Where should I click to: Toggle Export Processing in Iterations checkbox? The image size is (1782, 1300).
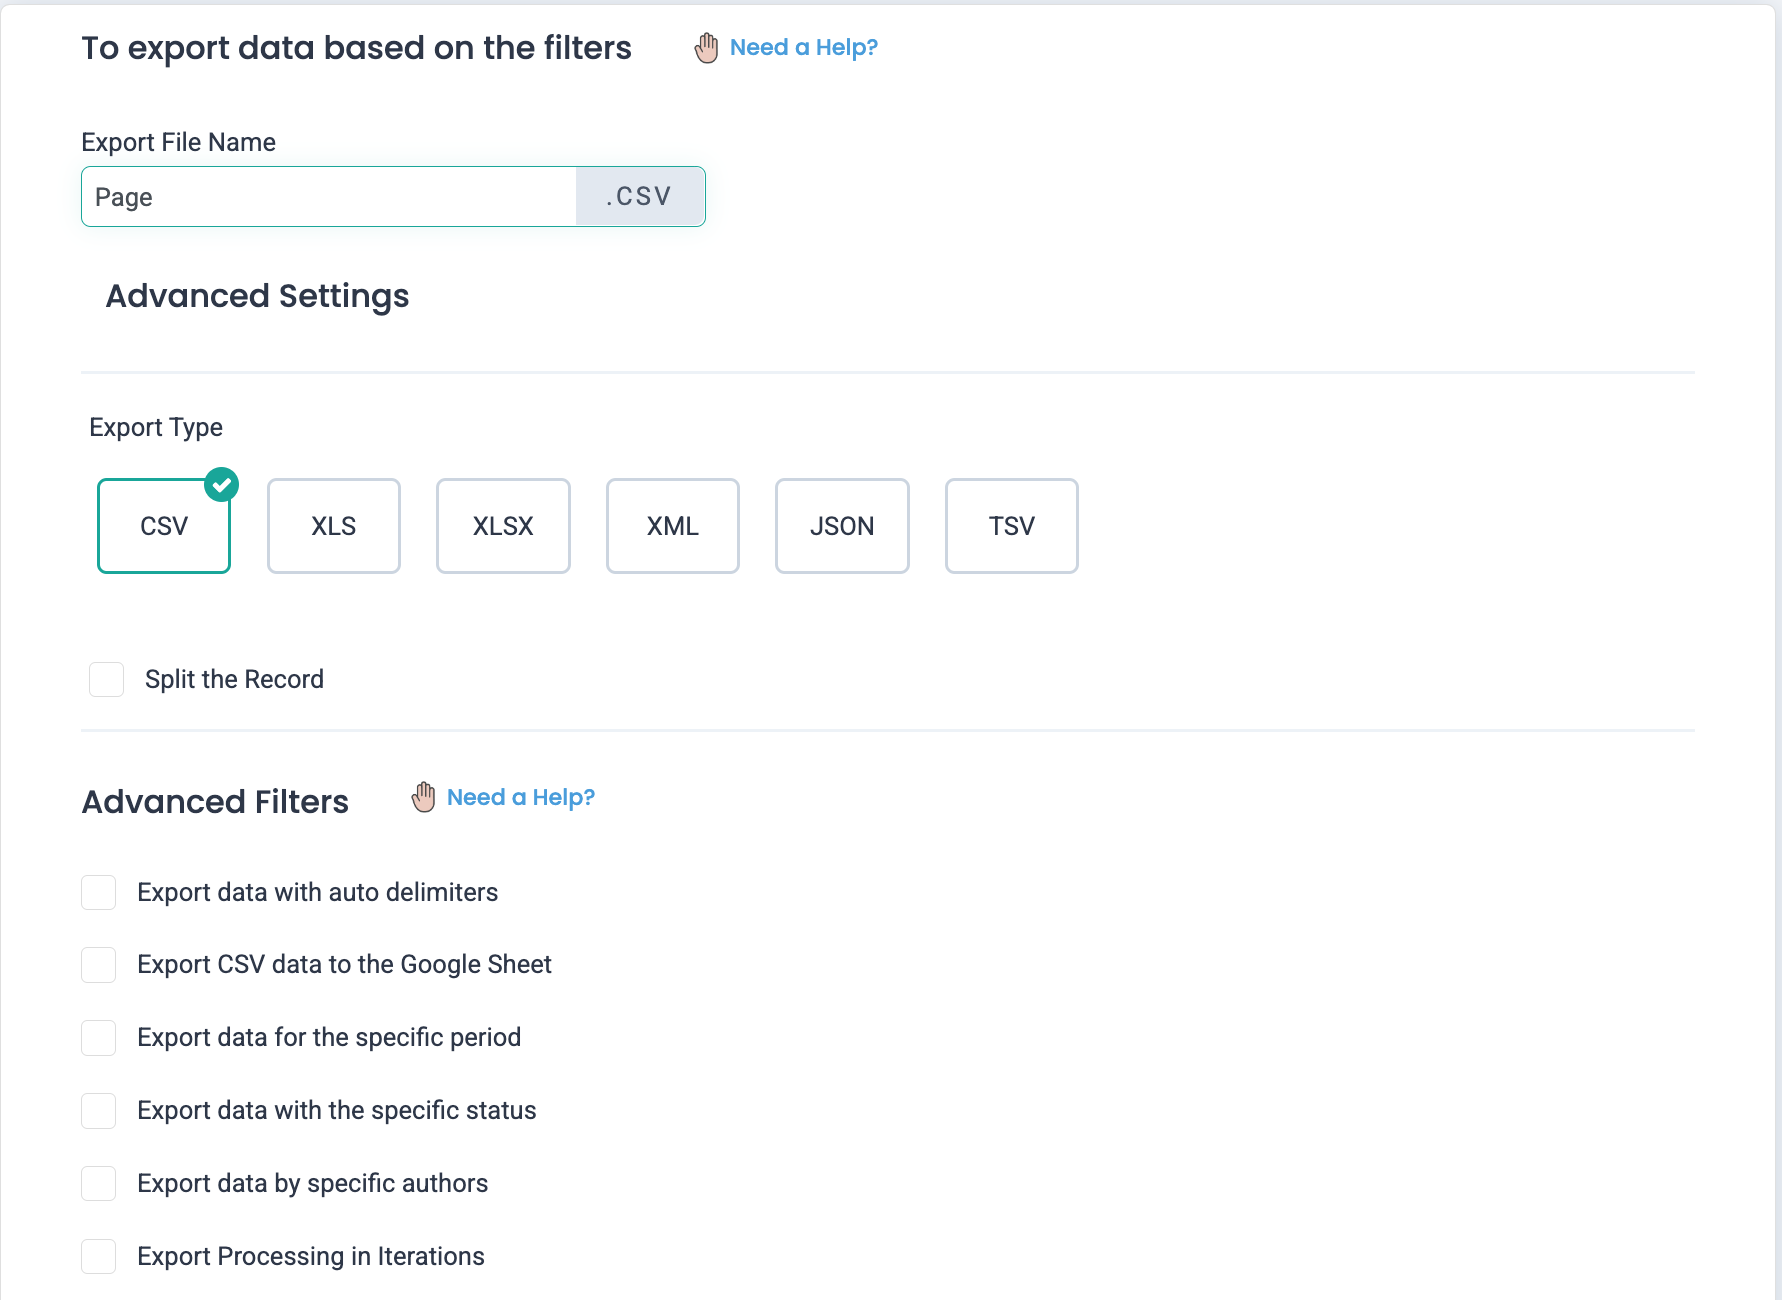point(99,1256)
